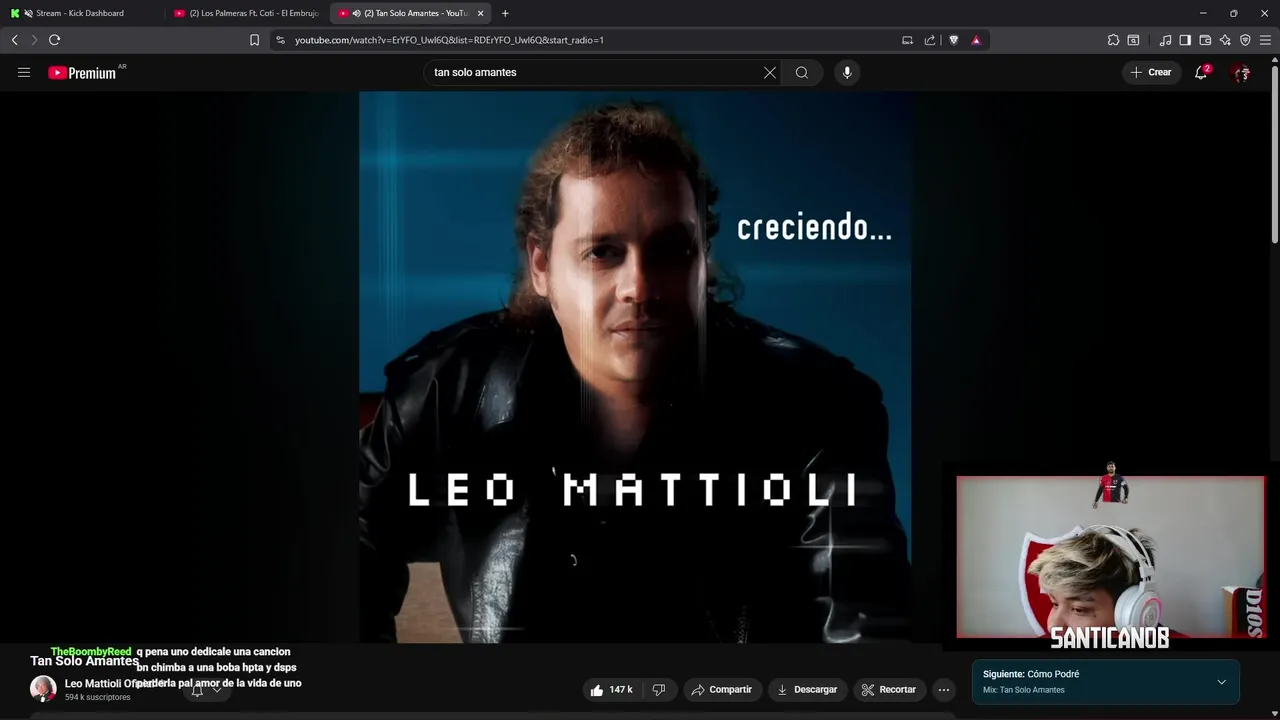Click the Descargar button
This screenshot has height=720, width=1280.
tap(807, 689)
